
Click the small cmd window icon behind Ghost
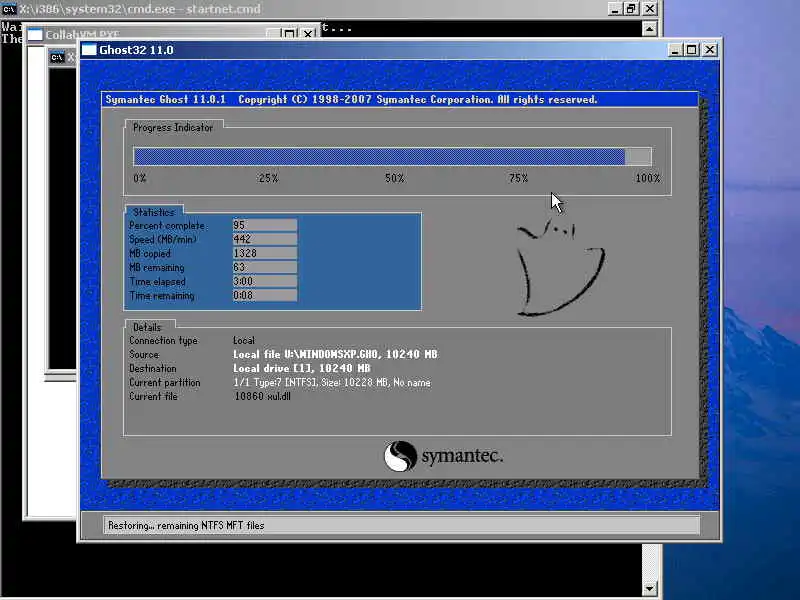coord(57,58)
